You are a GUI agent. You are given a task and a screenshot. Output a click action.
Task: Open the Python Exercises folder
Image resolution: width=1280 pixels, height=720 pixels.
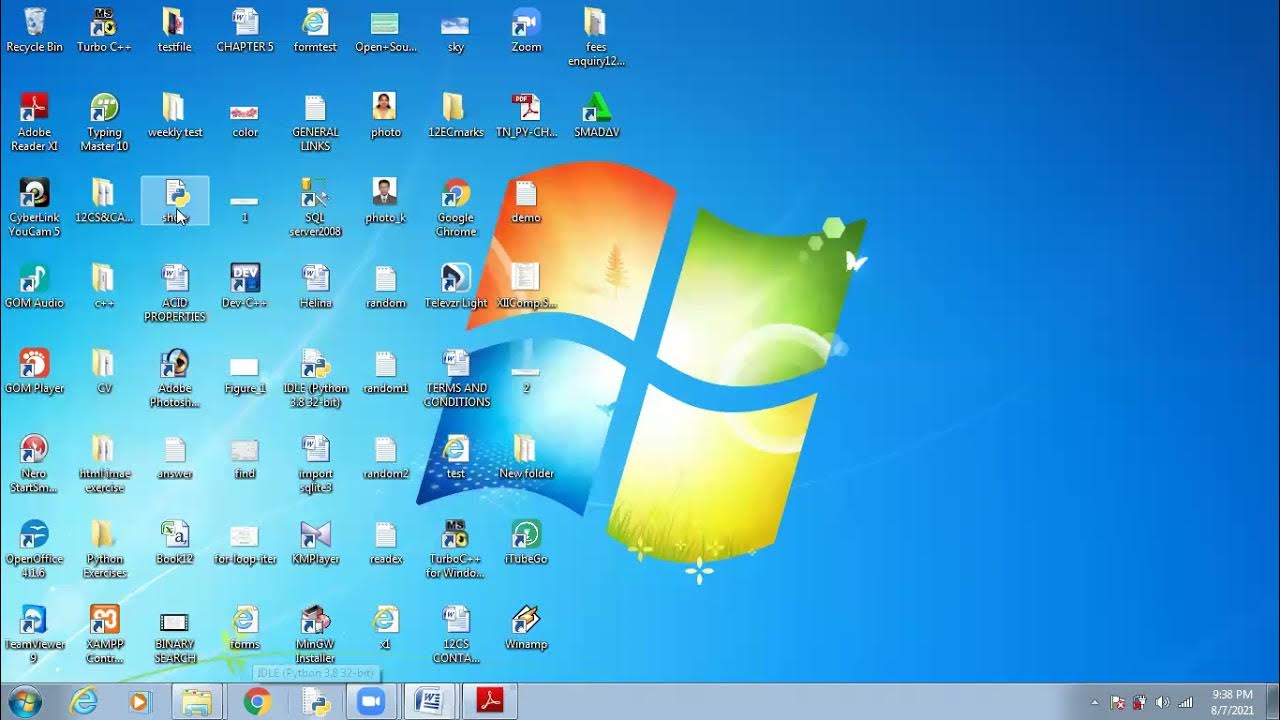pos(104,549)
